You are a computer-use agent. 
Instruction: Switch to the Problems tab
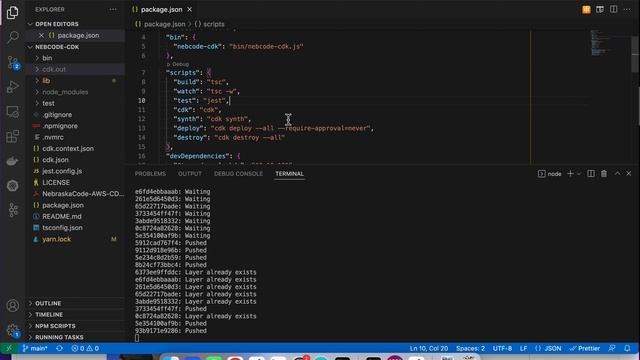(x=150, y=174)
